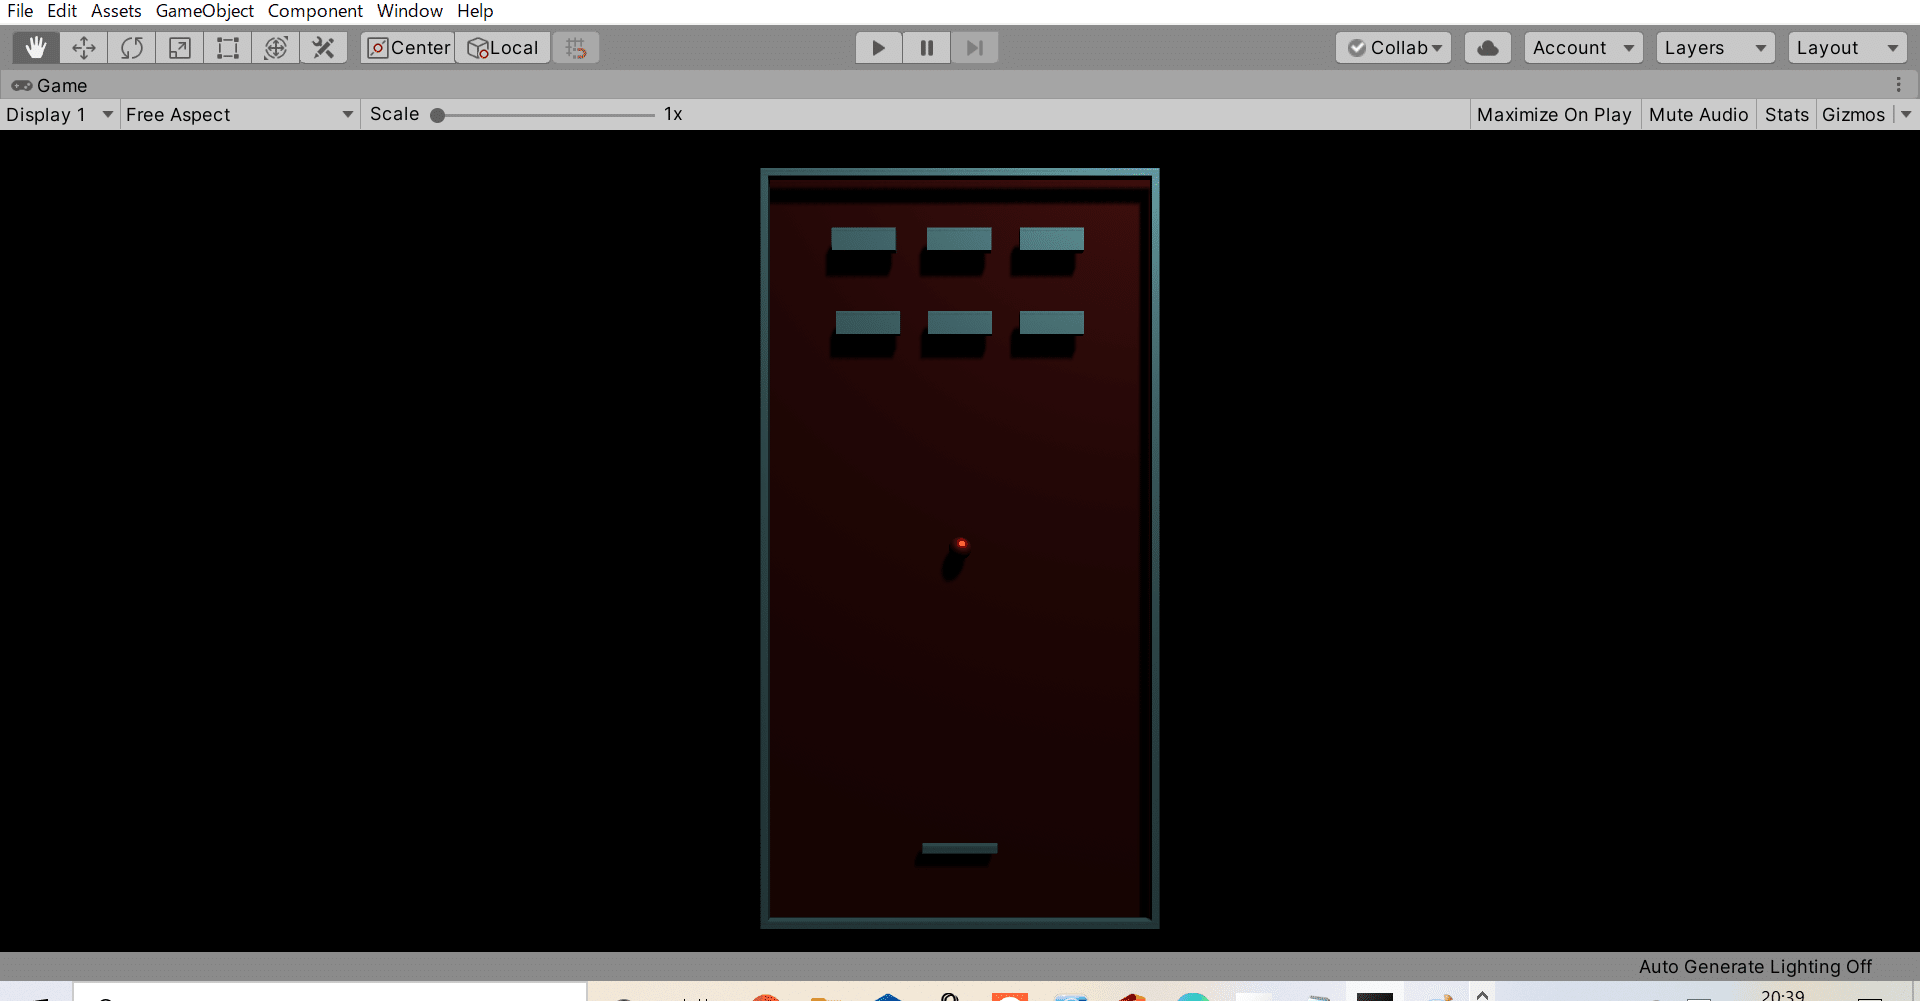Select the Hand tool
This screenshot has width=1920, height=1001.
click(x=36, y=48)
